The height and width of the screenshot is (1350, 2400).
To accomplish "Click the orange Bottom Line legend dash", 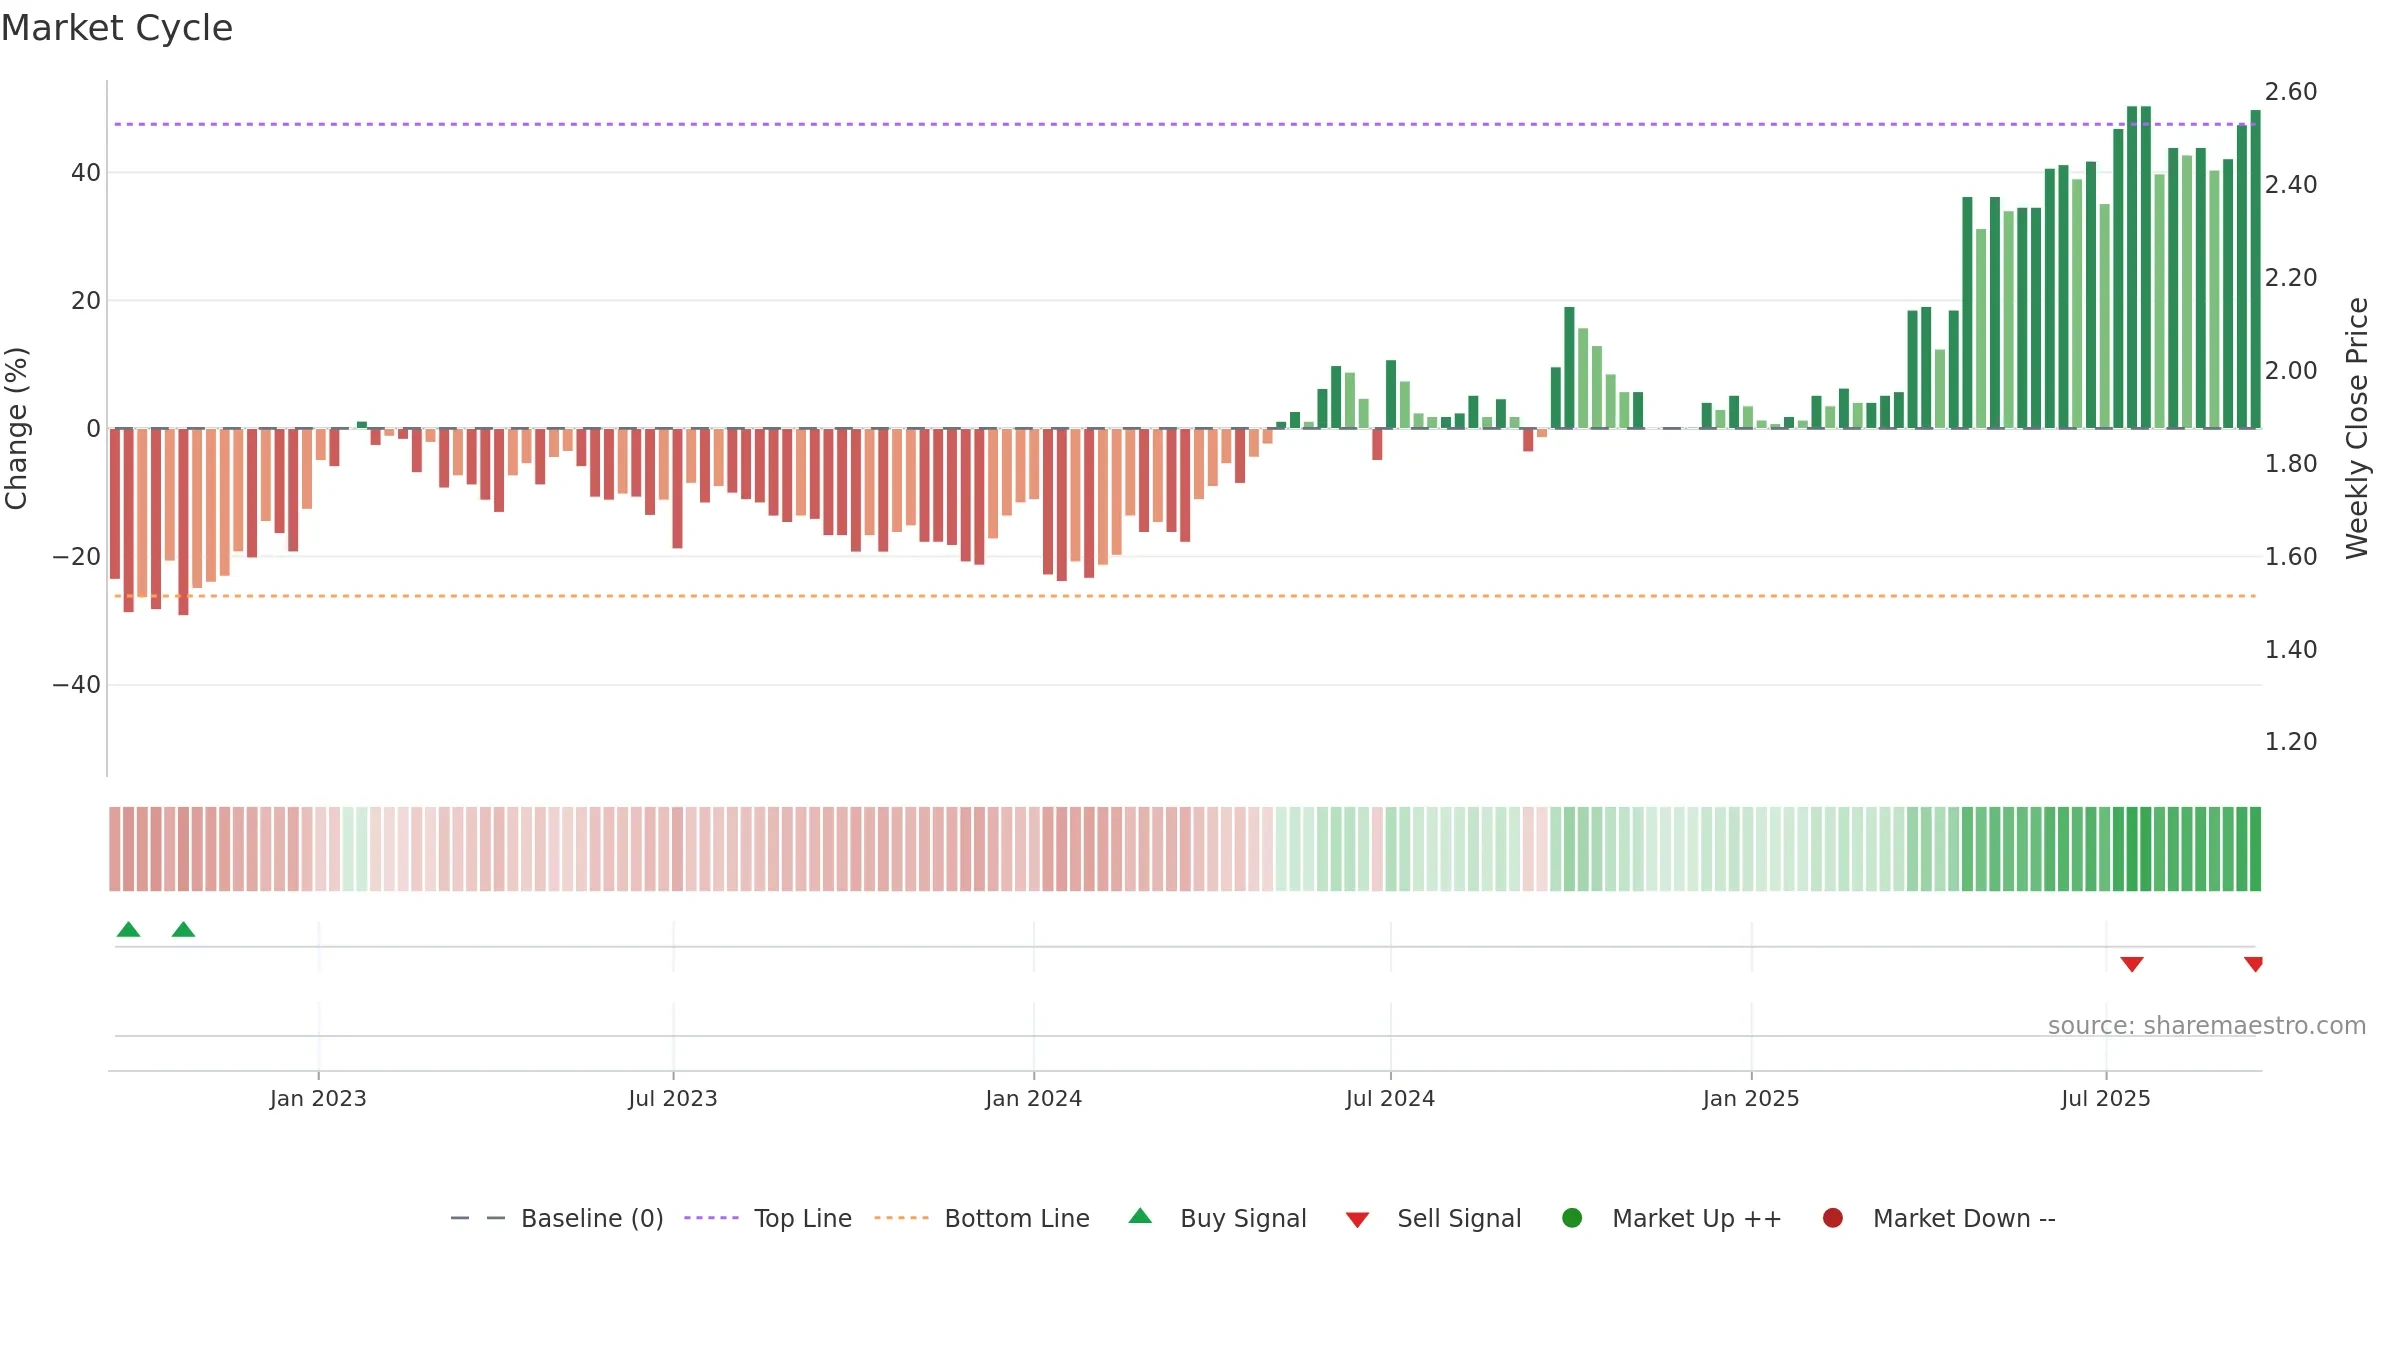I will (x=901, y=1218).
